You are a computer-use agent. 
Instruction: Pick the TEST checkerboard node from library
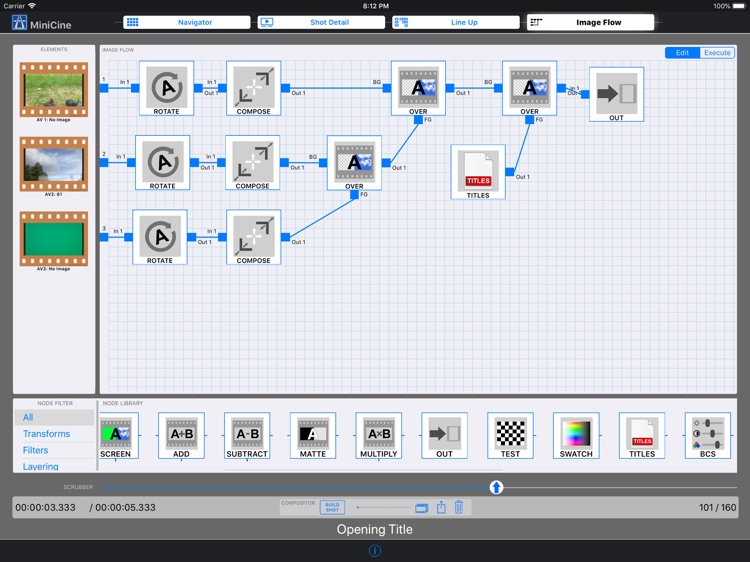(510, 436)
